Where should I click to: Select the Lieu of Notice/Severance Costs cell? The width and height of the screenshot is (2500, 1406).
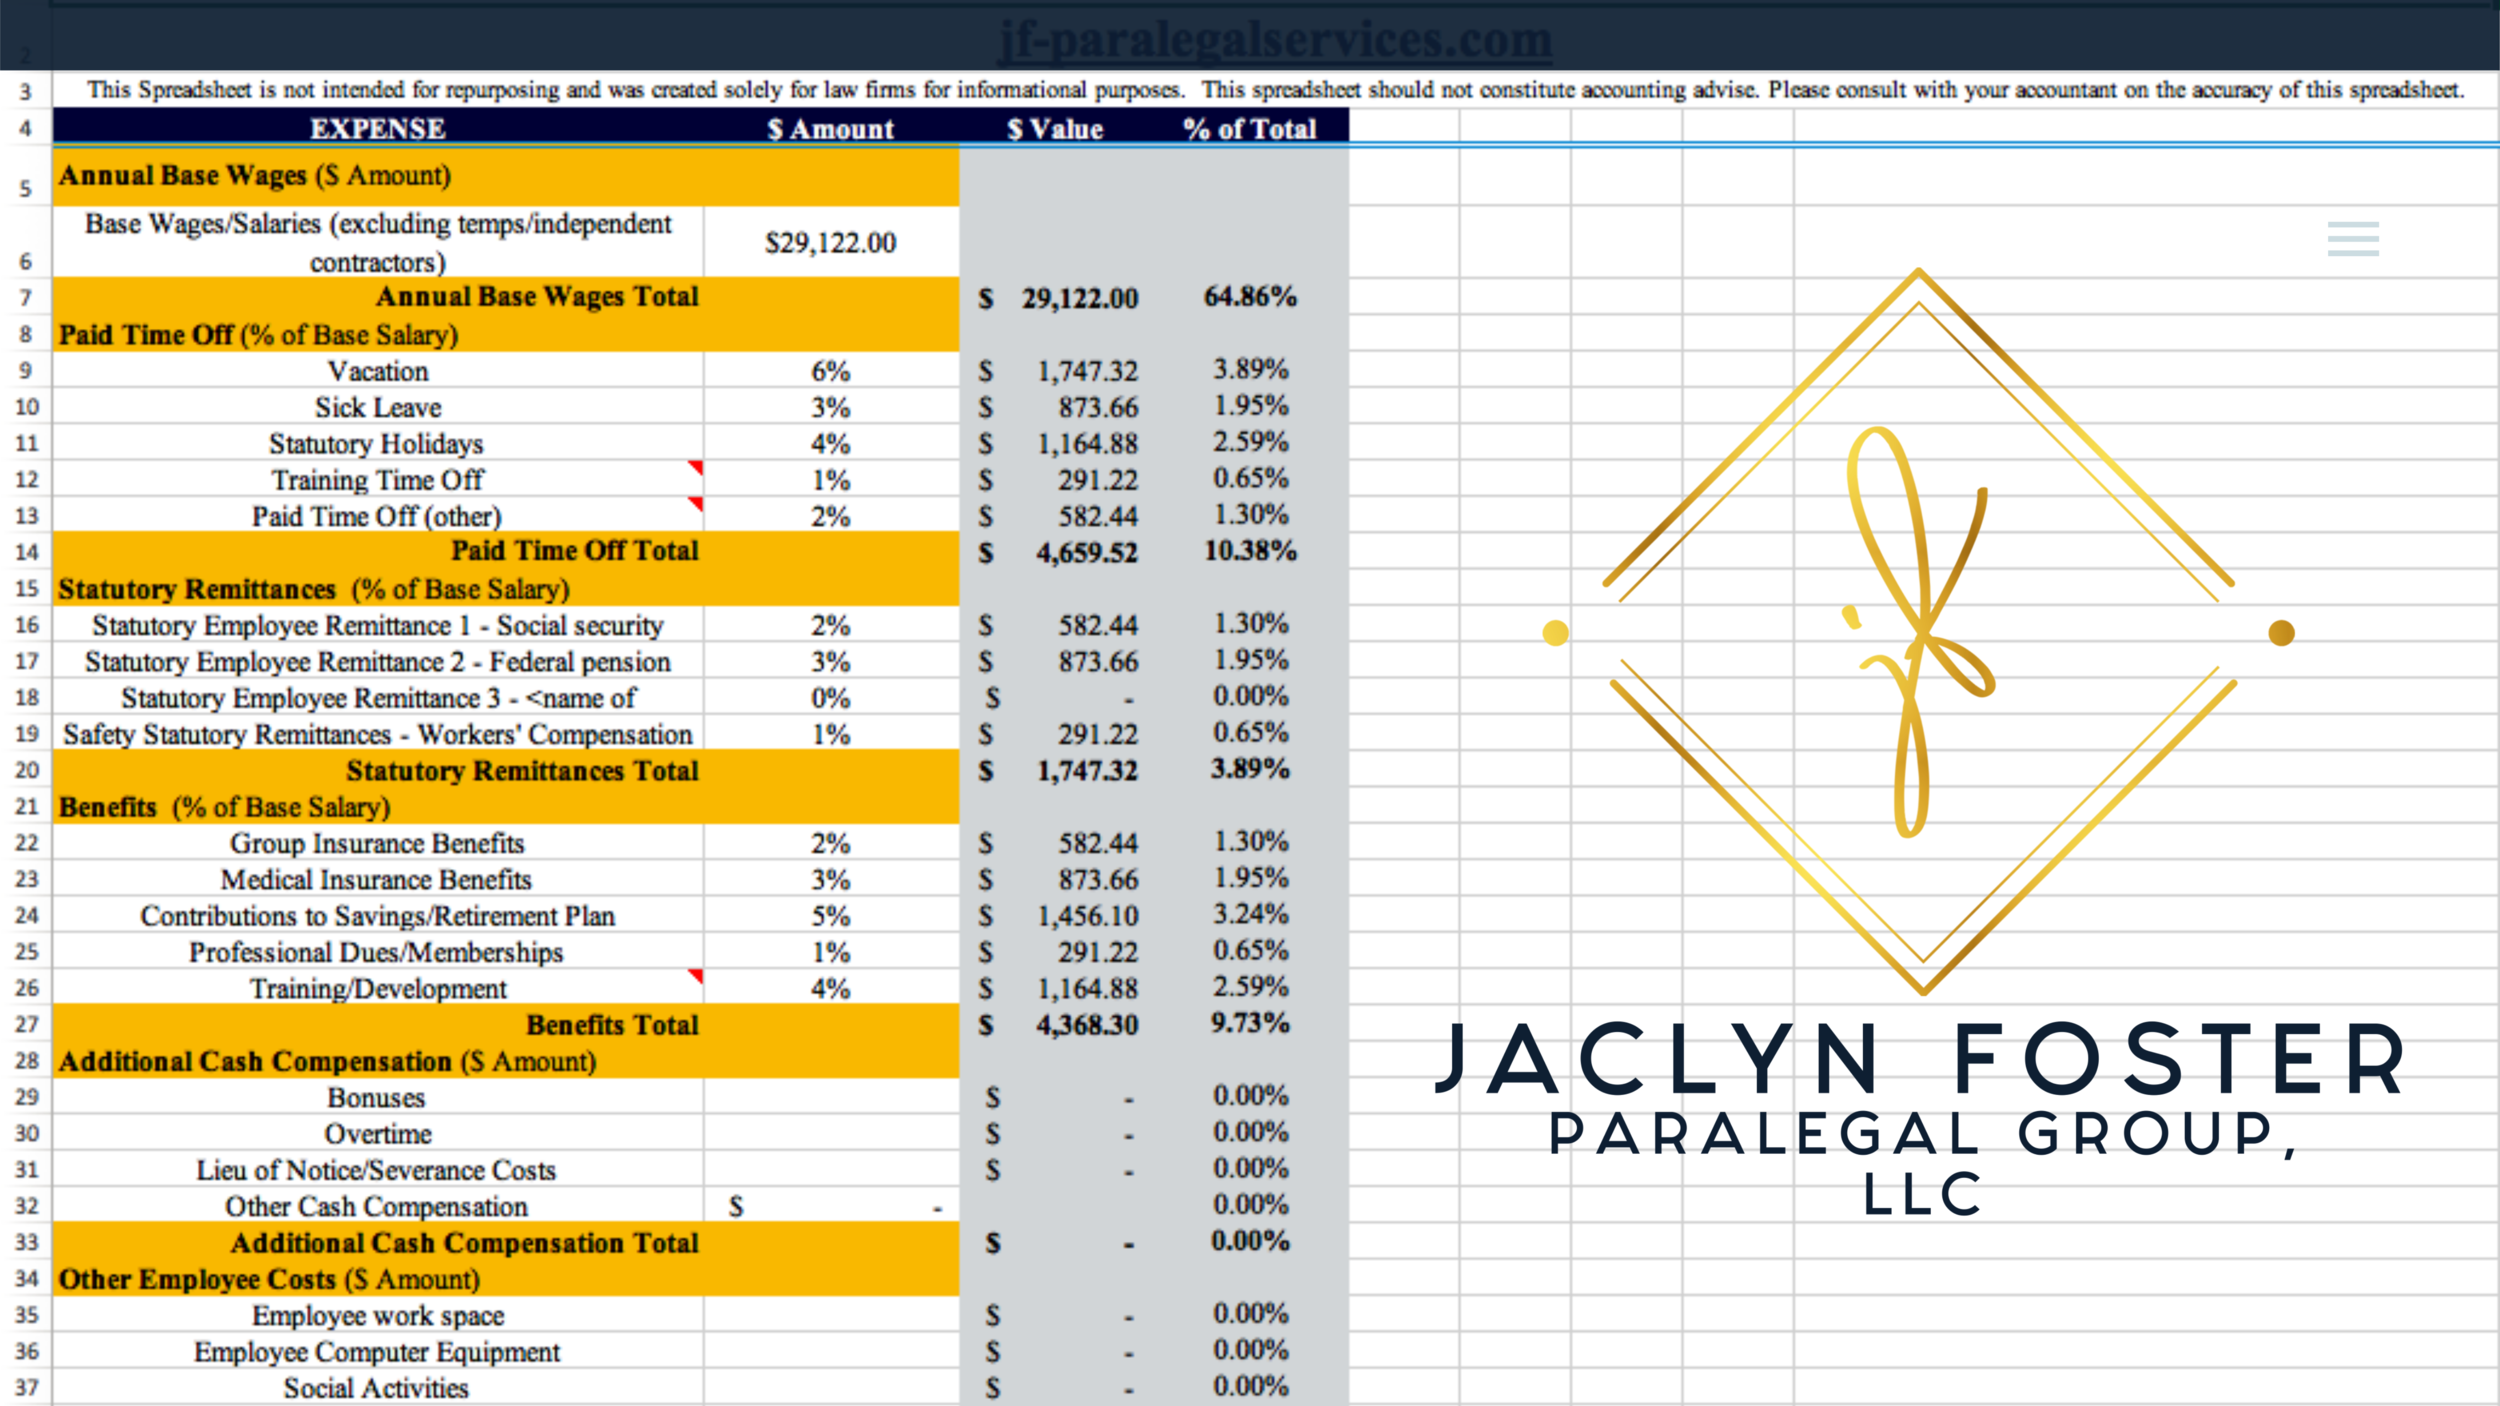click(x=378, y=1170)
